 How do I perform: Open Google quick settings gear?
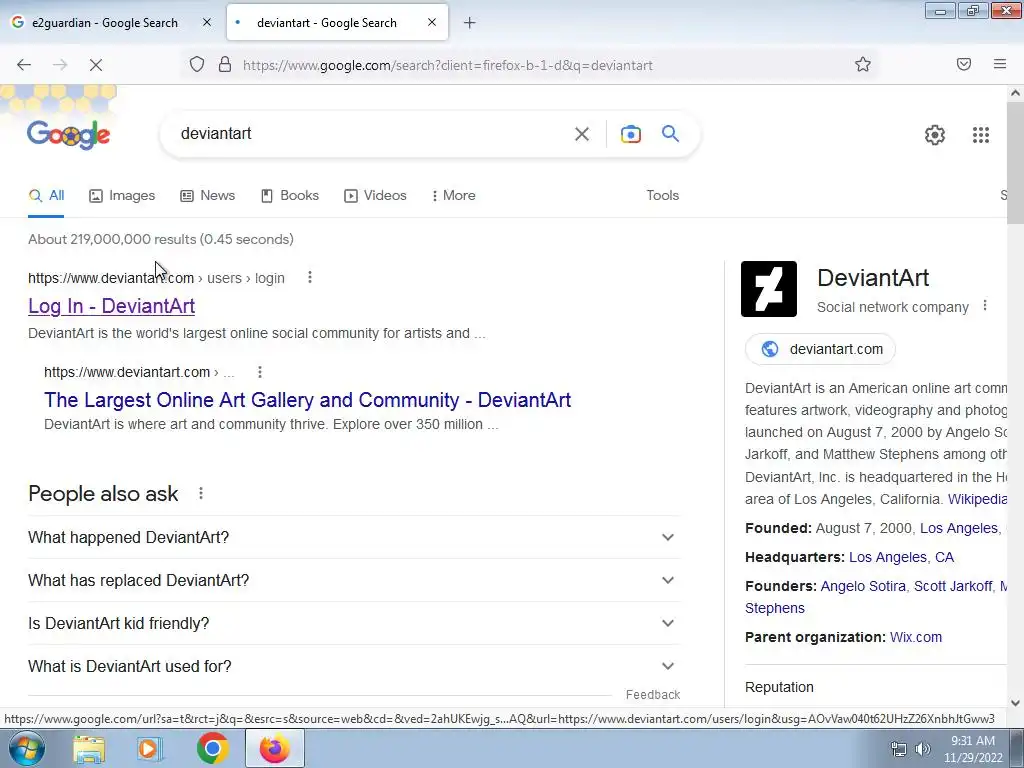pos(935,135)
